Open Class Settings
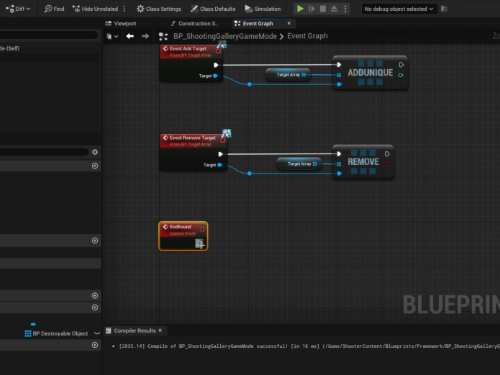The image size is (500, 375). tap(159, 9)
